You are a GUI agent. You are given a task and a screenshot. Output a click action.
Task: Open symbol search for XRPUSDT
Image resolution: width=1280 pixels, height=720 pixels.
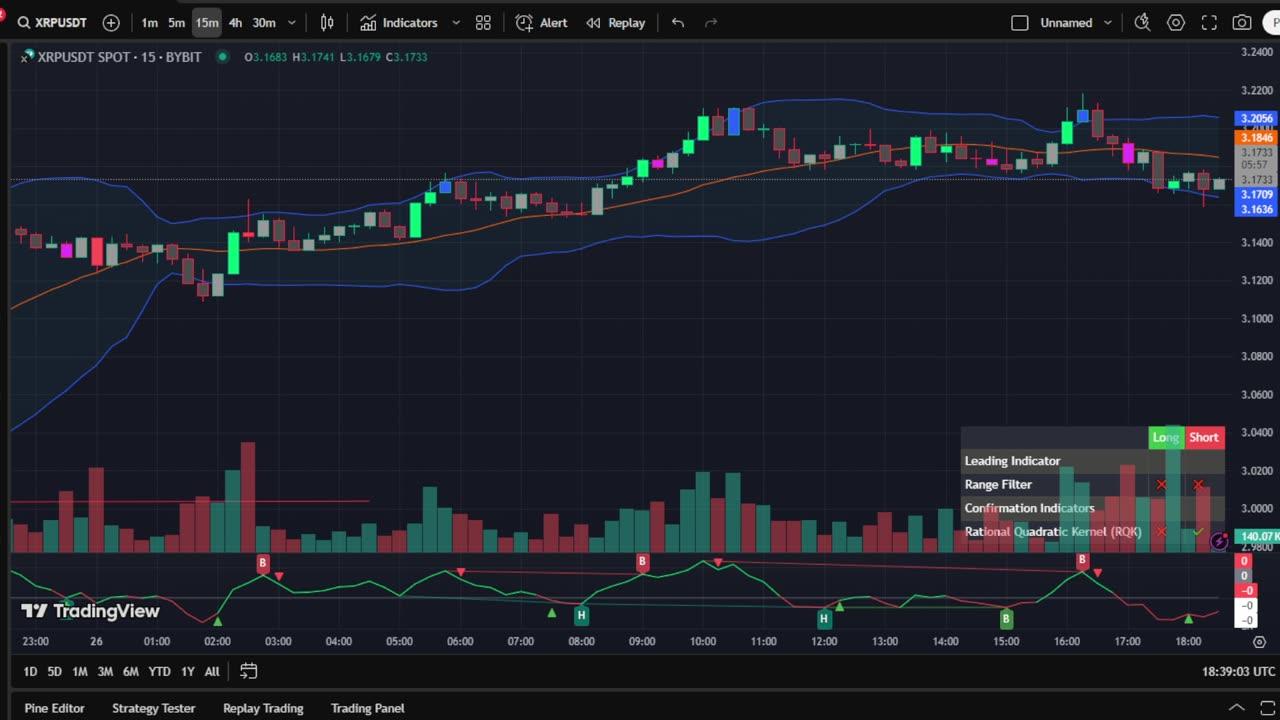point(54,22)
